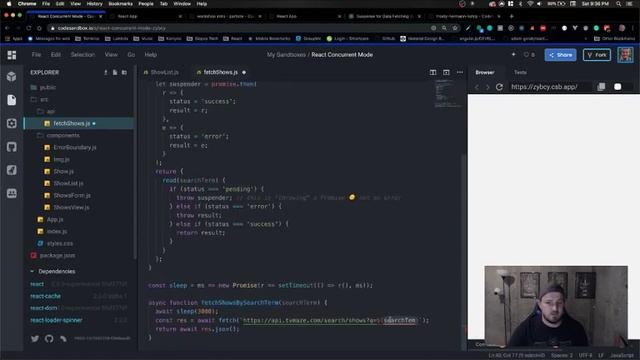Open the Live collaboration icon in sidebar
640x360 pixels.
[12, 193]
